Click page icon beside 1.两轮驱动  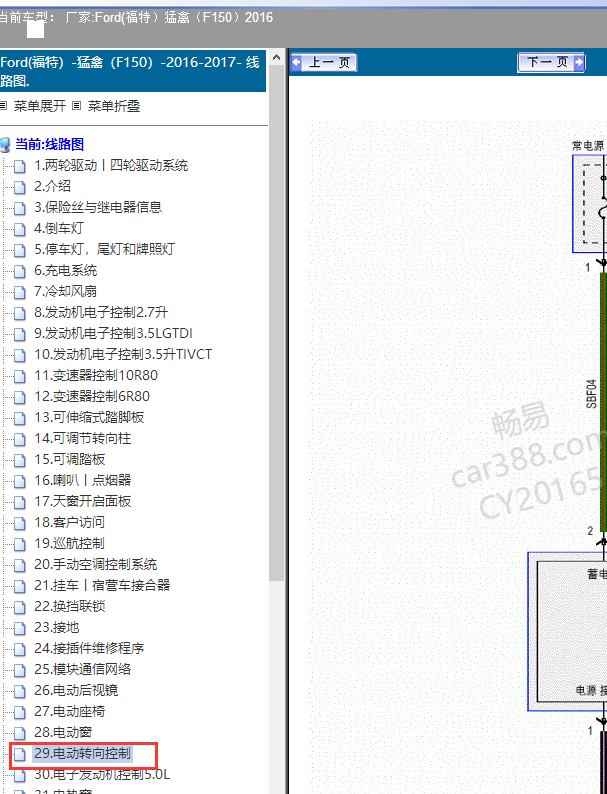[20, 167]
